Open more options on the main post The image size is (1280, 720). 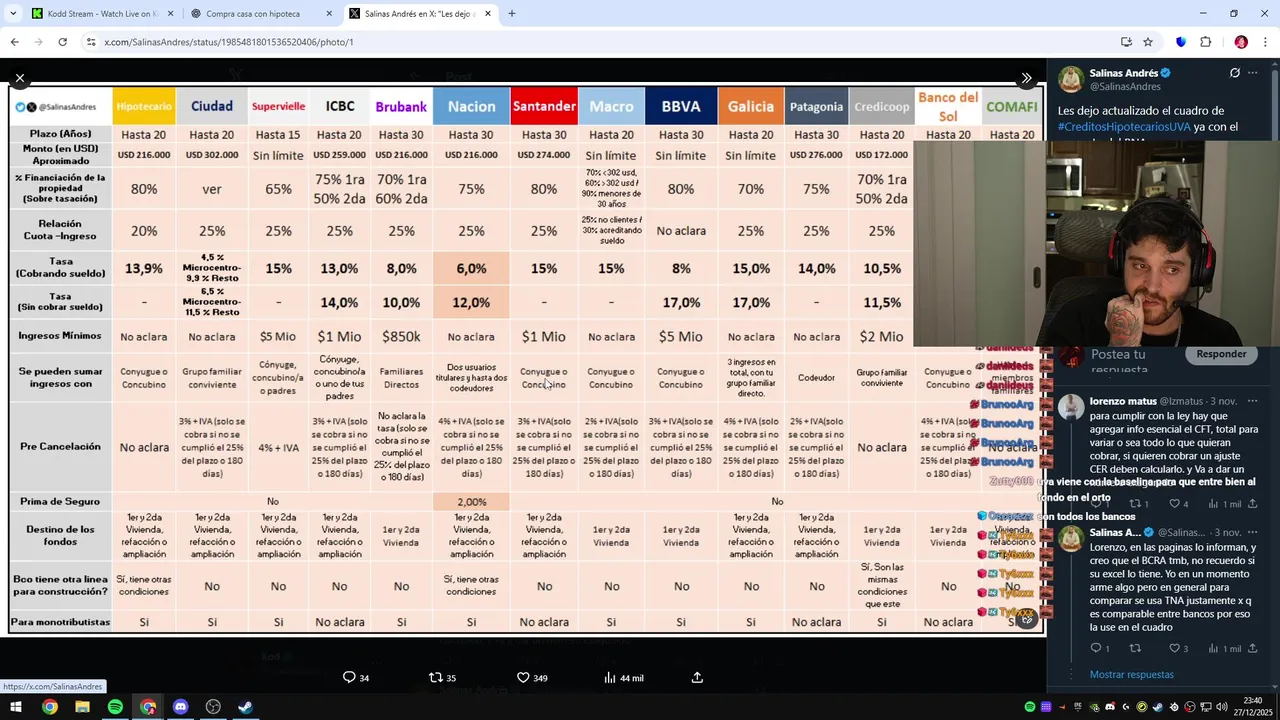pyautogui.click(x=1253, y=73)
